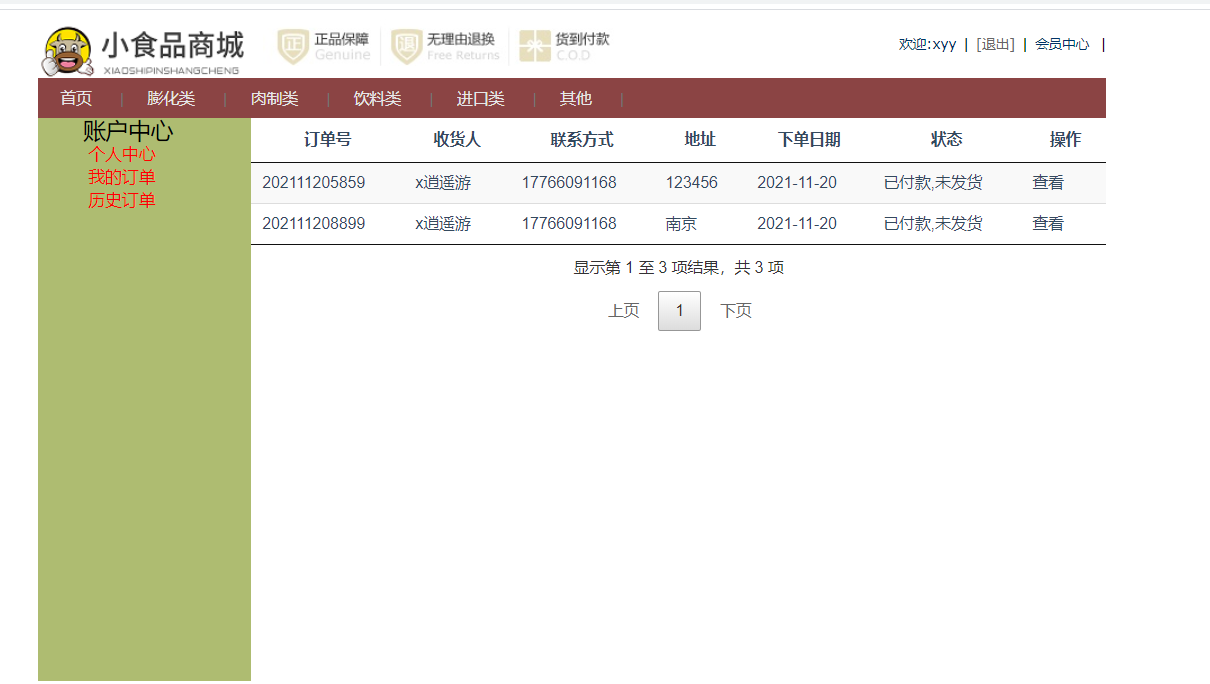Open 我的订单 in the sidebar
The width and height of the screenshot is (1210, 684).
122,177
